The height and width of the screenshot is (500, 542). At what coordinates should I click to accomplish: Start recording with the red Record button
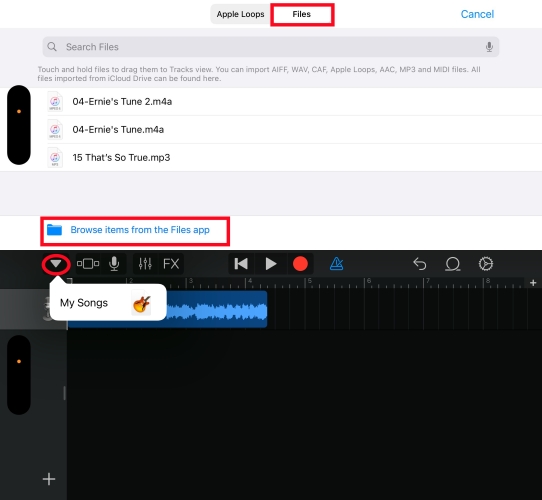point(300,264)
